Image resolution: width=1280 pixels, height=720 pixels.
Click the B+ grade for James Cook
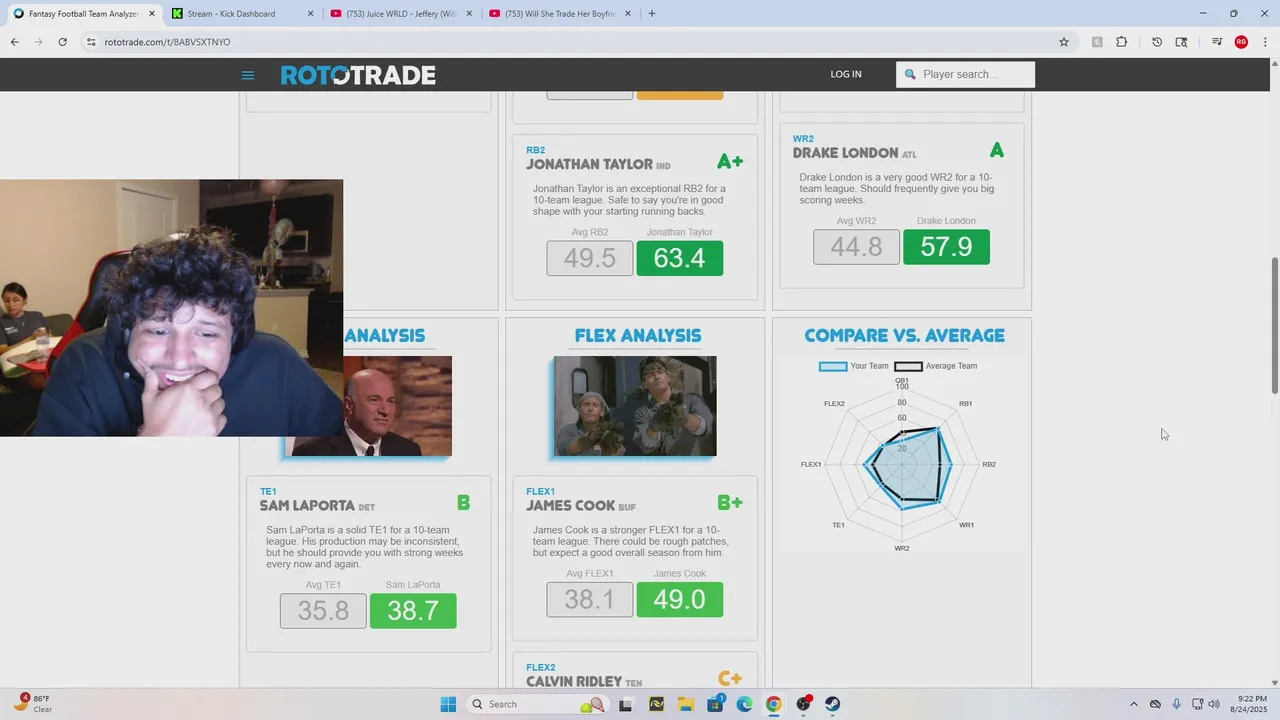pyautogui.click(x=730, y=503)
